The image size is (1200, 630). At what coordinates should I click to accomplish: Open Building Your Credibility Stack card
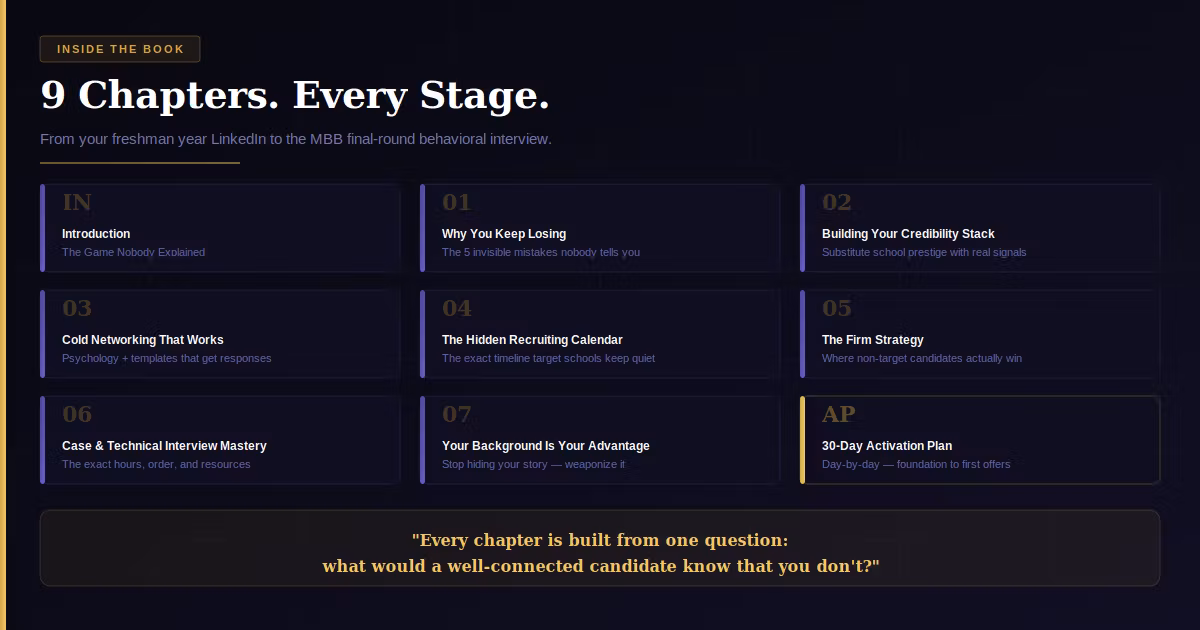[980, 228]
